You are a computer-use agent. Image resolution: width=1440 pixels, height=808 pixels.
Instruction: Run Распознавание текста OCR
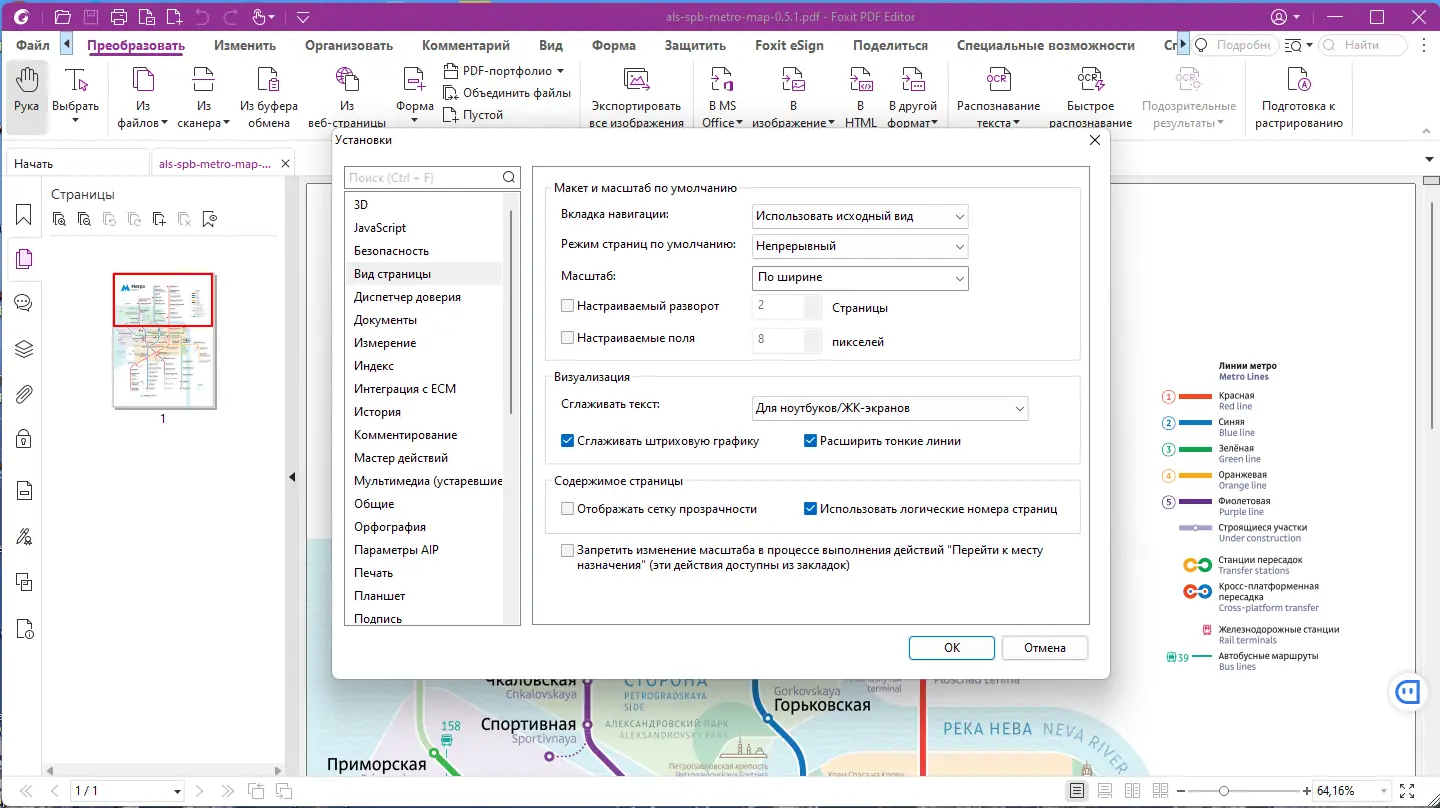[x=998, y=97]
